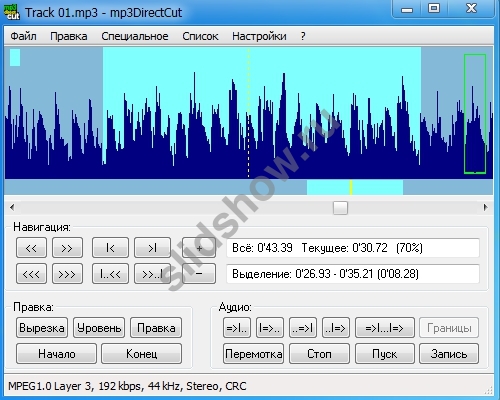Stop playback with the Стоп button
Viewport: 500px width, 400px height.
click(x=319, y=354)
